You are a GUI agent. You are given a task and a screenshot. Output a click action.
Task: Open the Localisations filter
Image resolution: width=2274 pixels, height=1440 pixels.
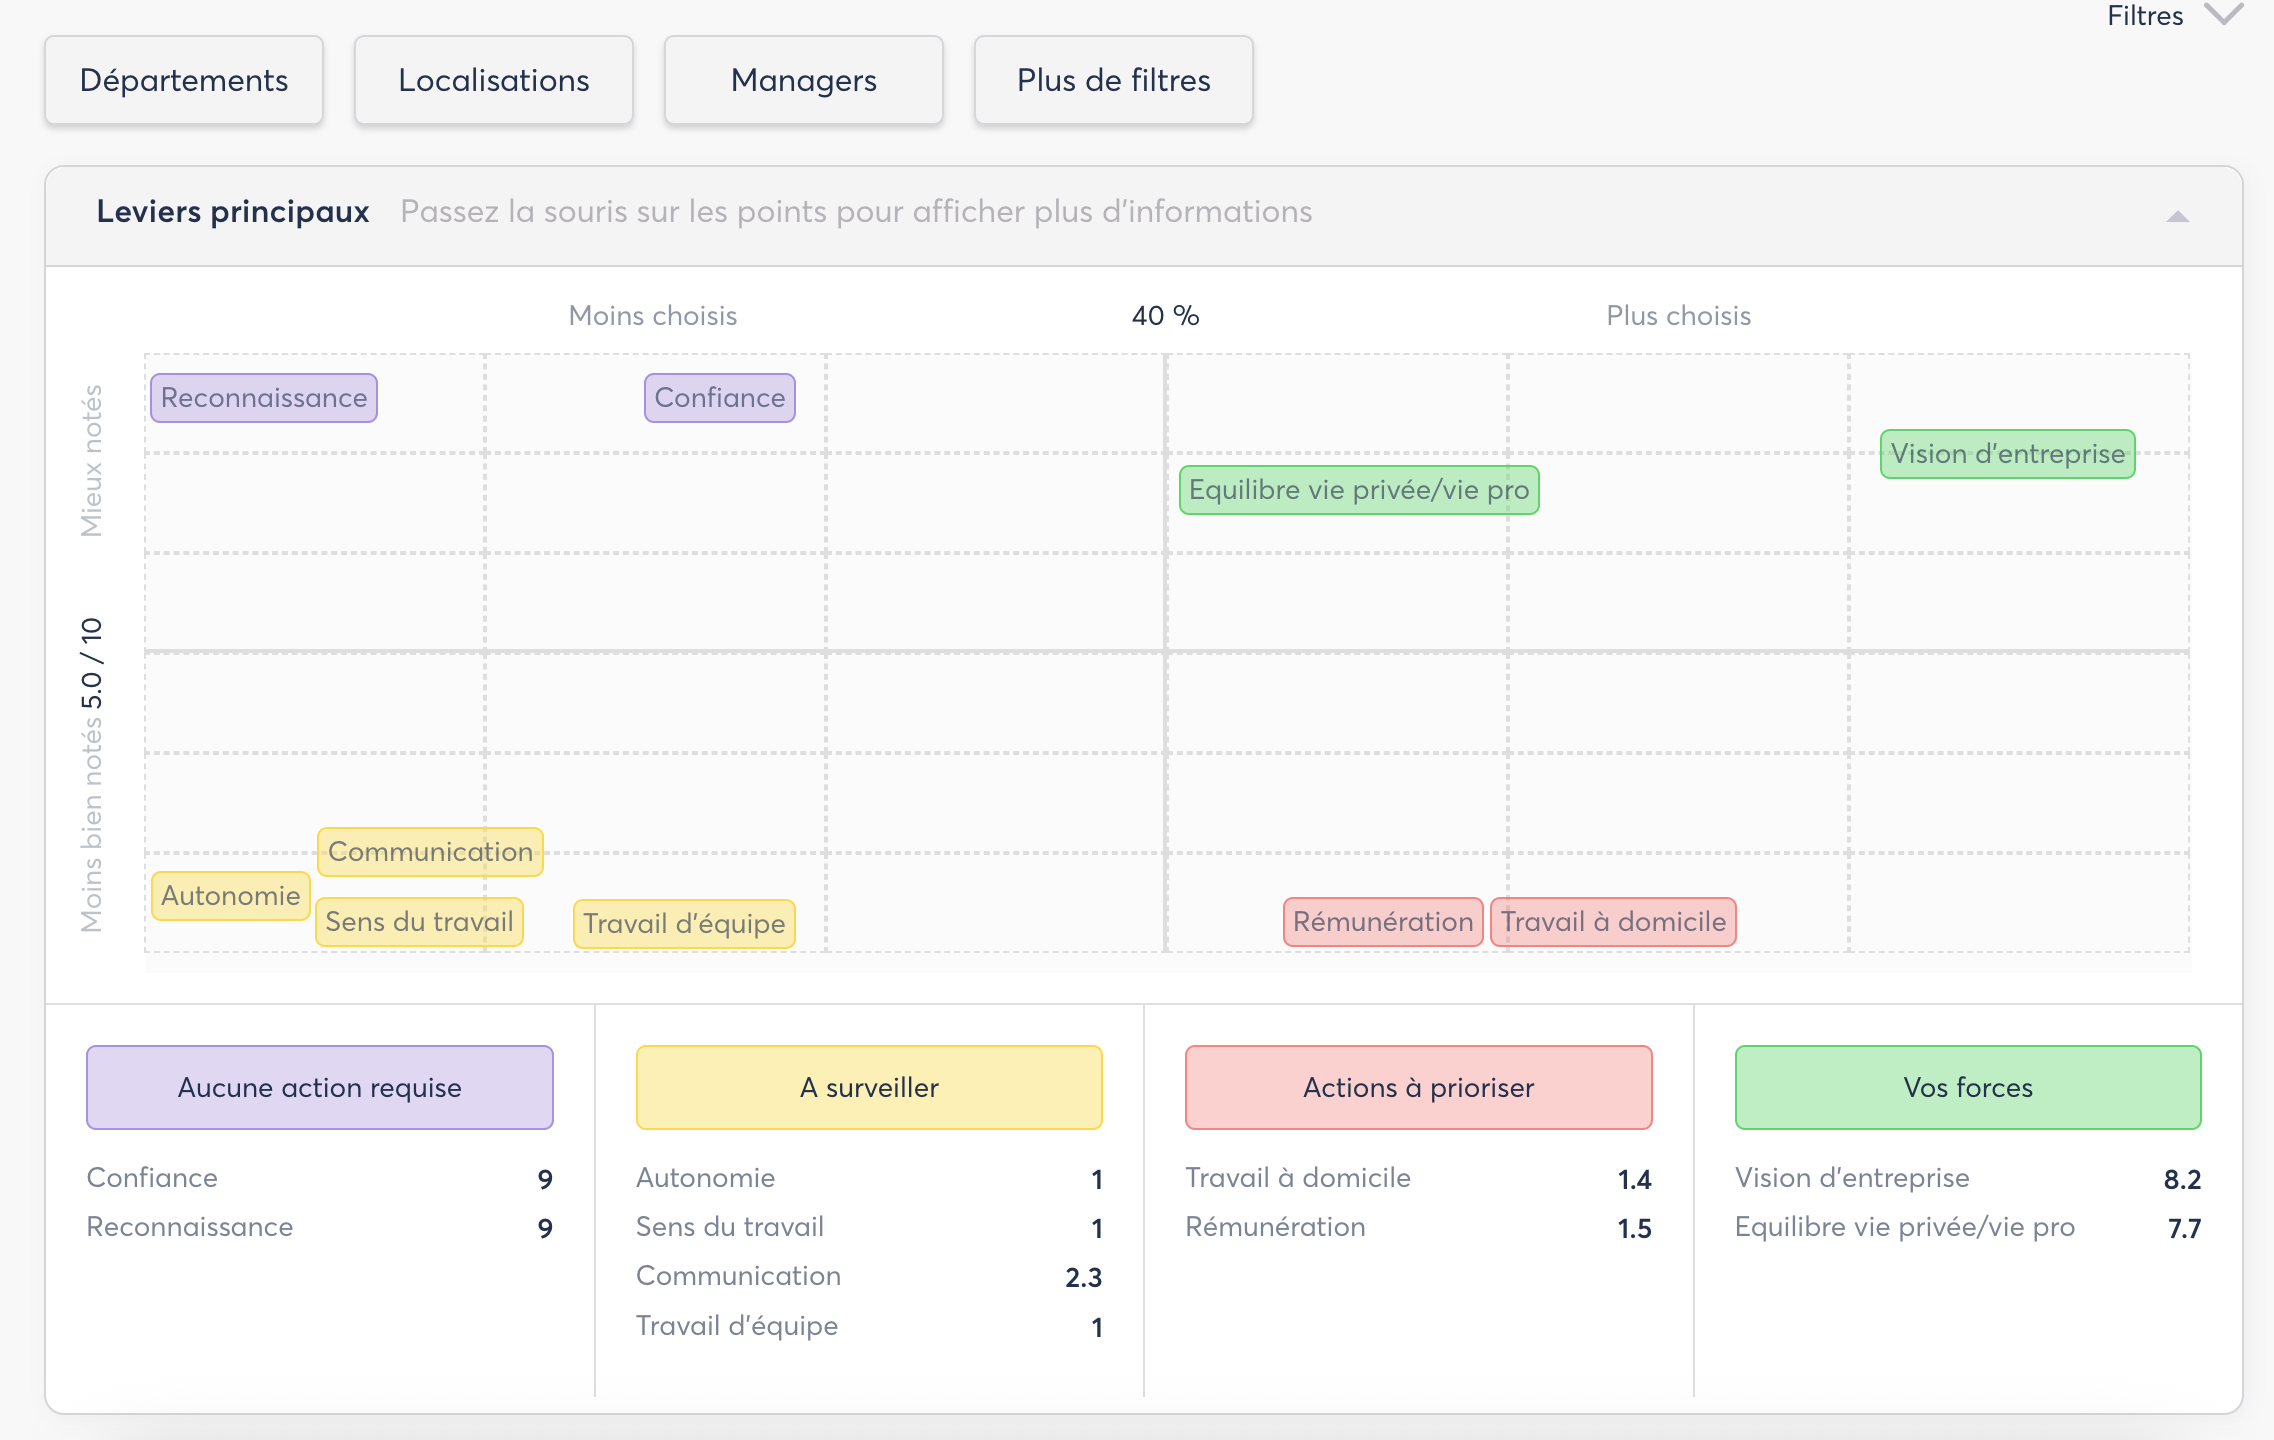[494, 80]
